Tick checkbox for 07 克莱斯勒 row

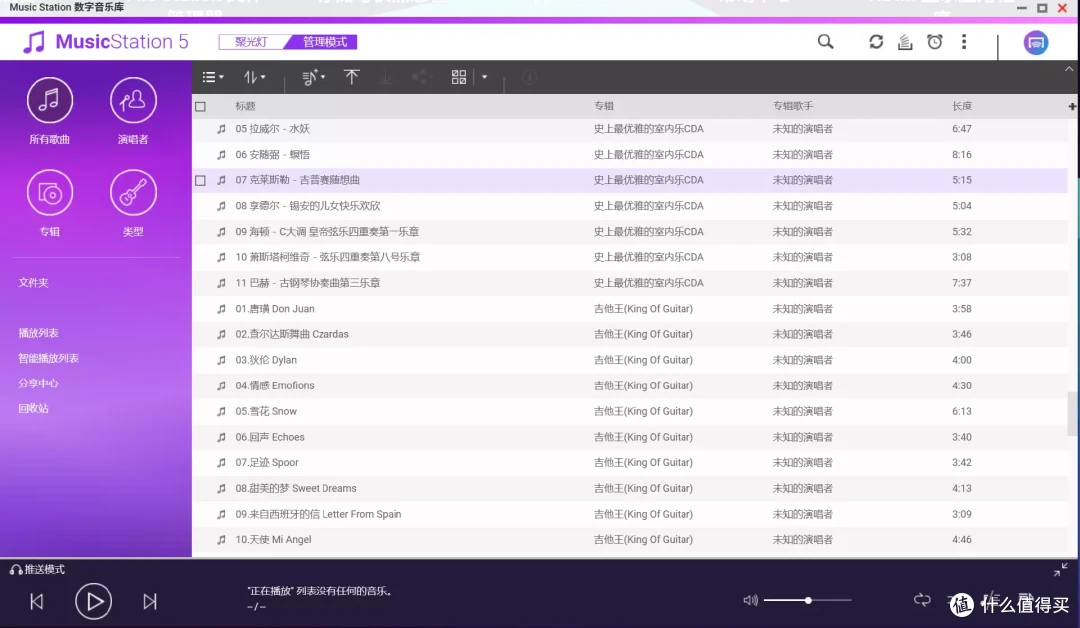point(200,180)
